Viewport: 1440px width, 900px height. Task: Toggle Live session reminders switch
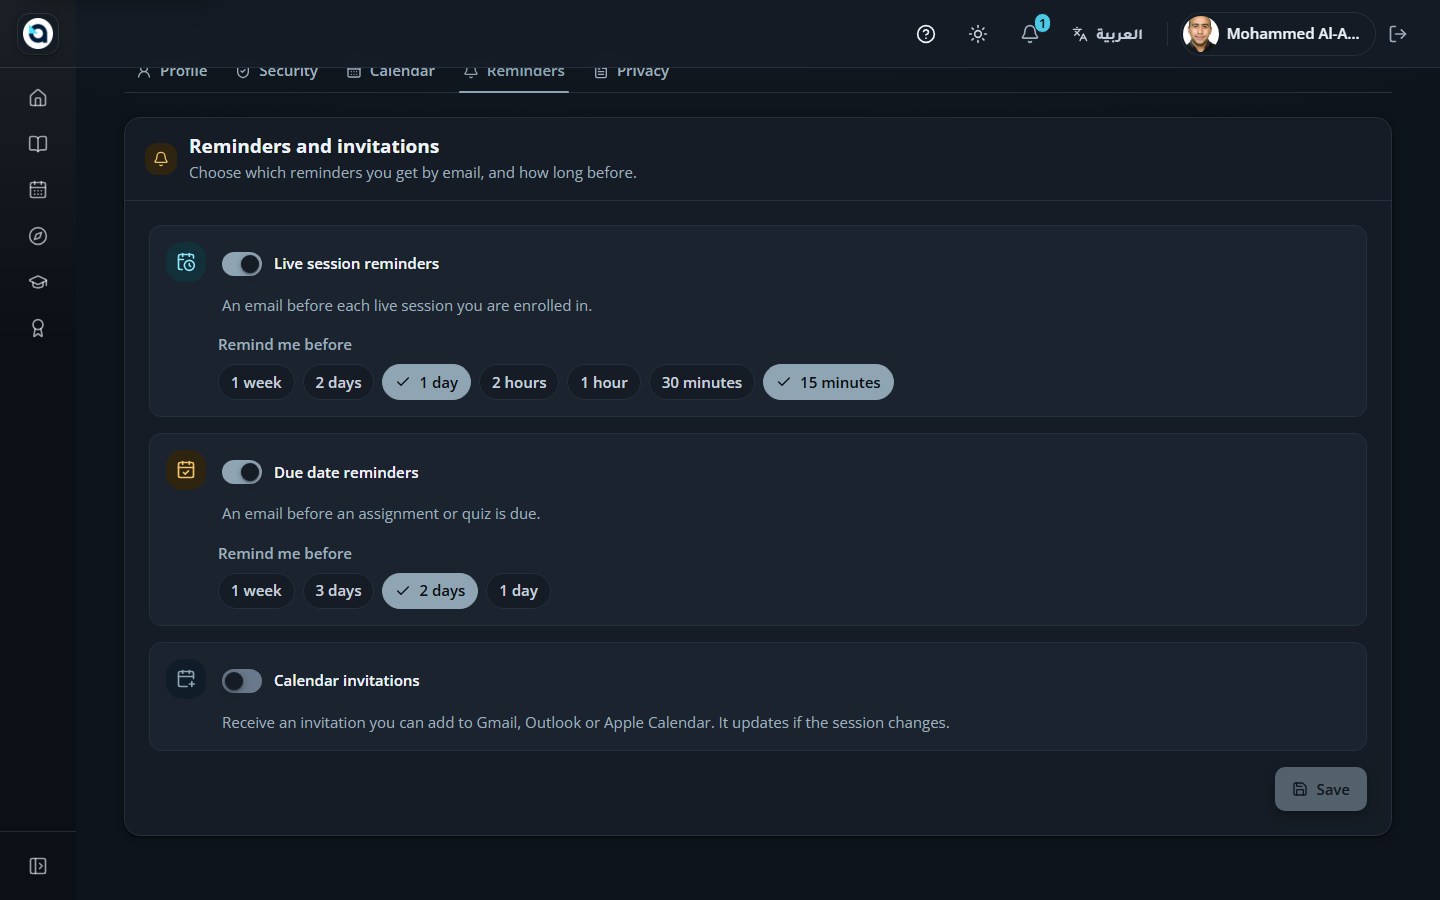[242, 264]
